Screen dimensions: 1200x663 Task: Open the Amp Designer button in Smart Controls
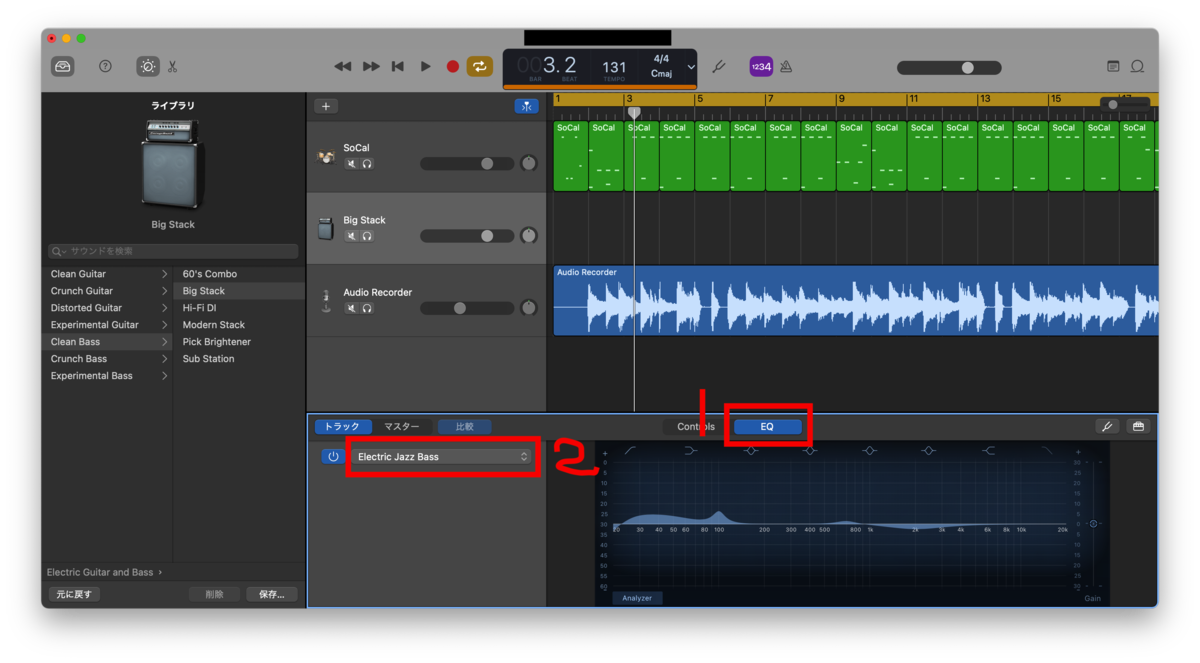pyautogui.click(x=1107, y=426)
